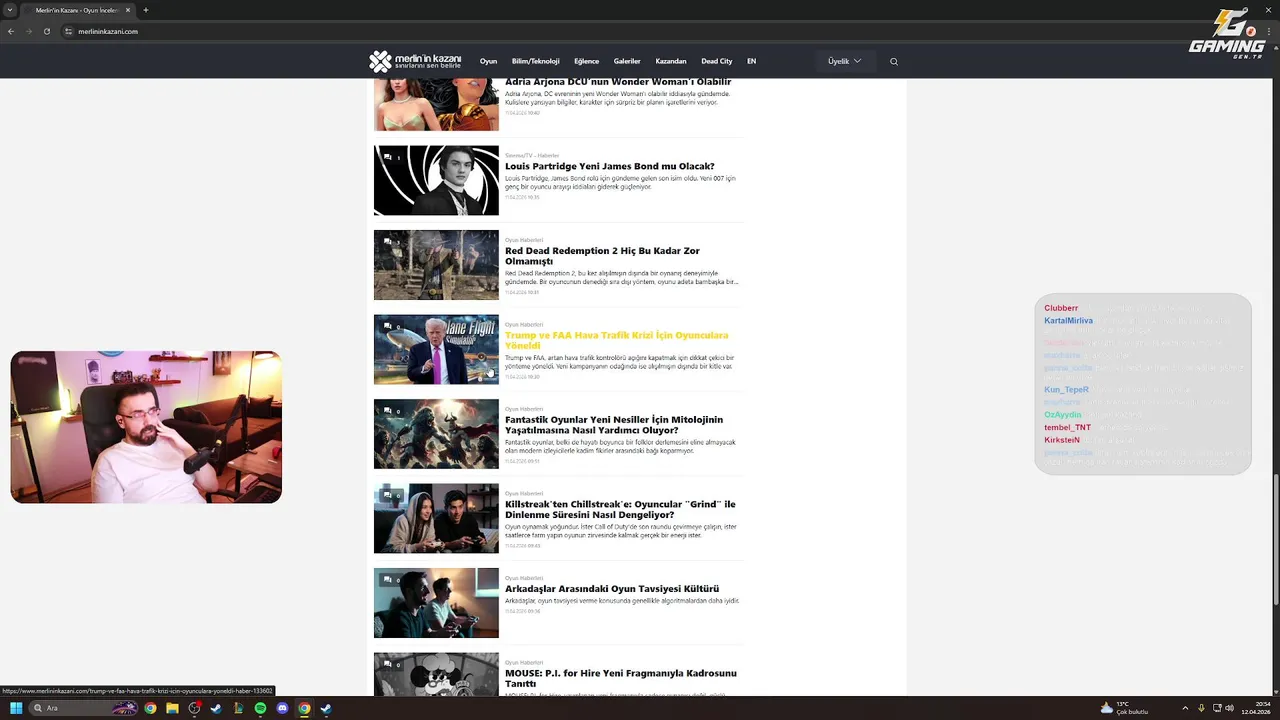1280x720 pixels.
Task: Open 'Louis Partridge Yeni James Bond mu Olacak?' article
Action: tap(609, 166)
